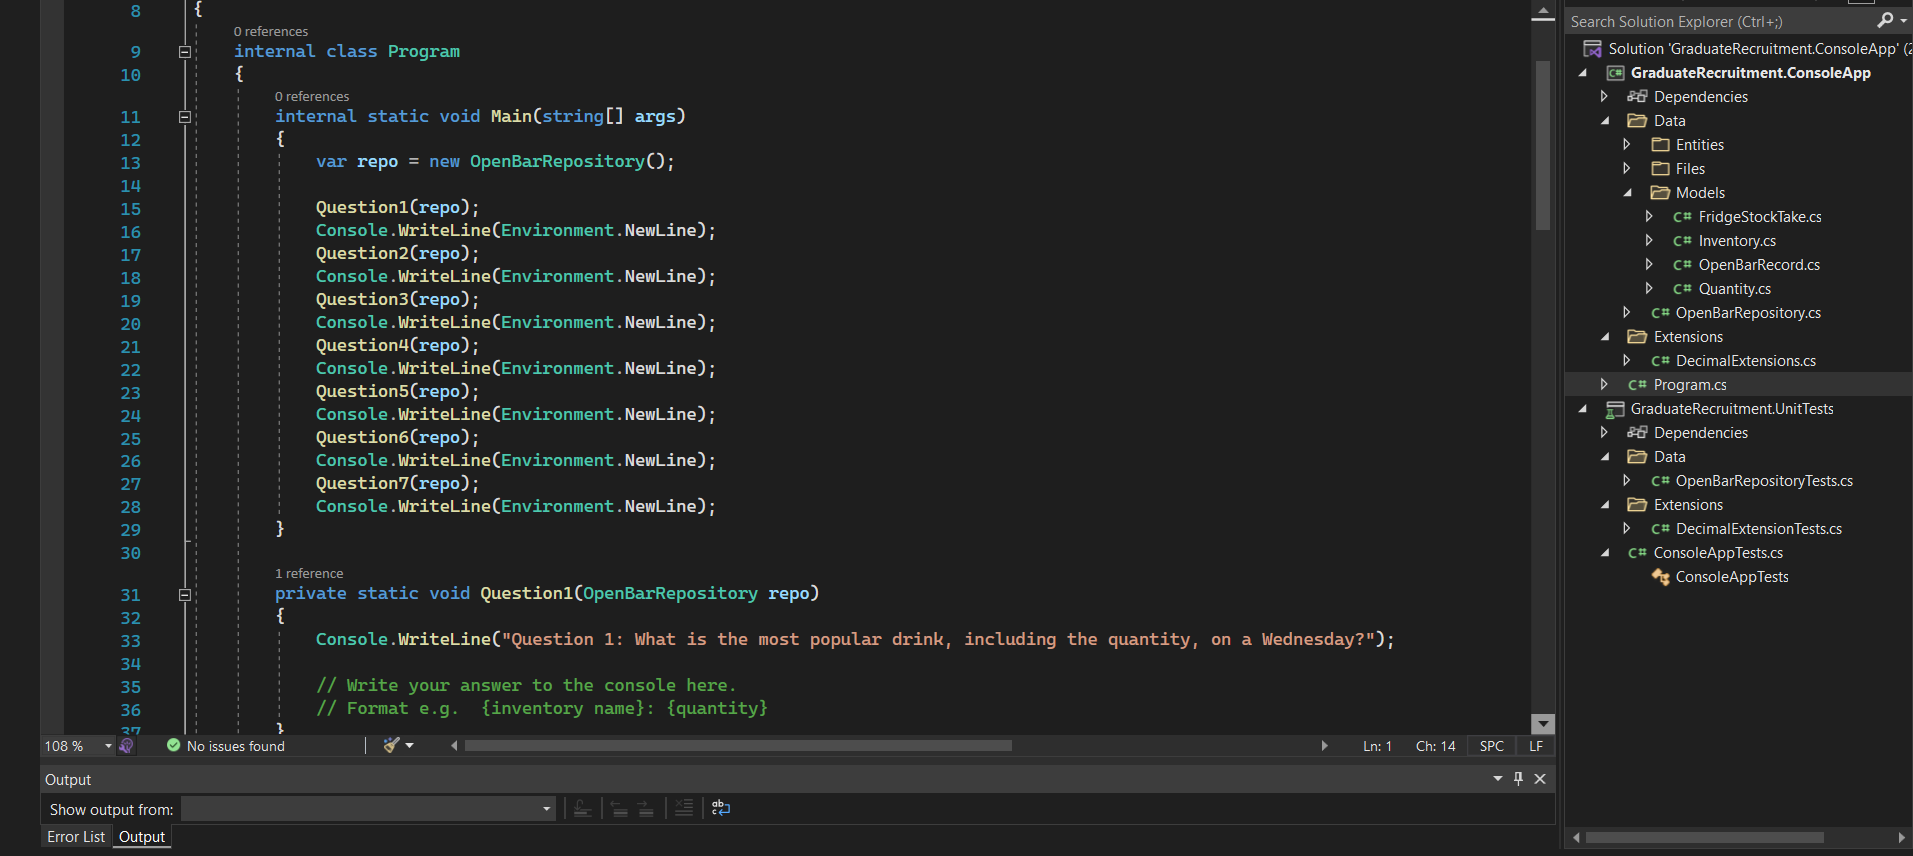This screenshot has width=1913, height=856.
Task: Open the search options dropdown arrow
Action: coord(1902,20)
